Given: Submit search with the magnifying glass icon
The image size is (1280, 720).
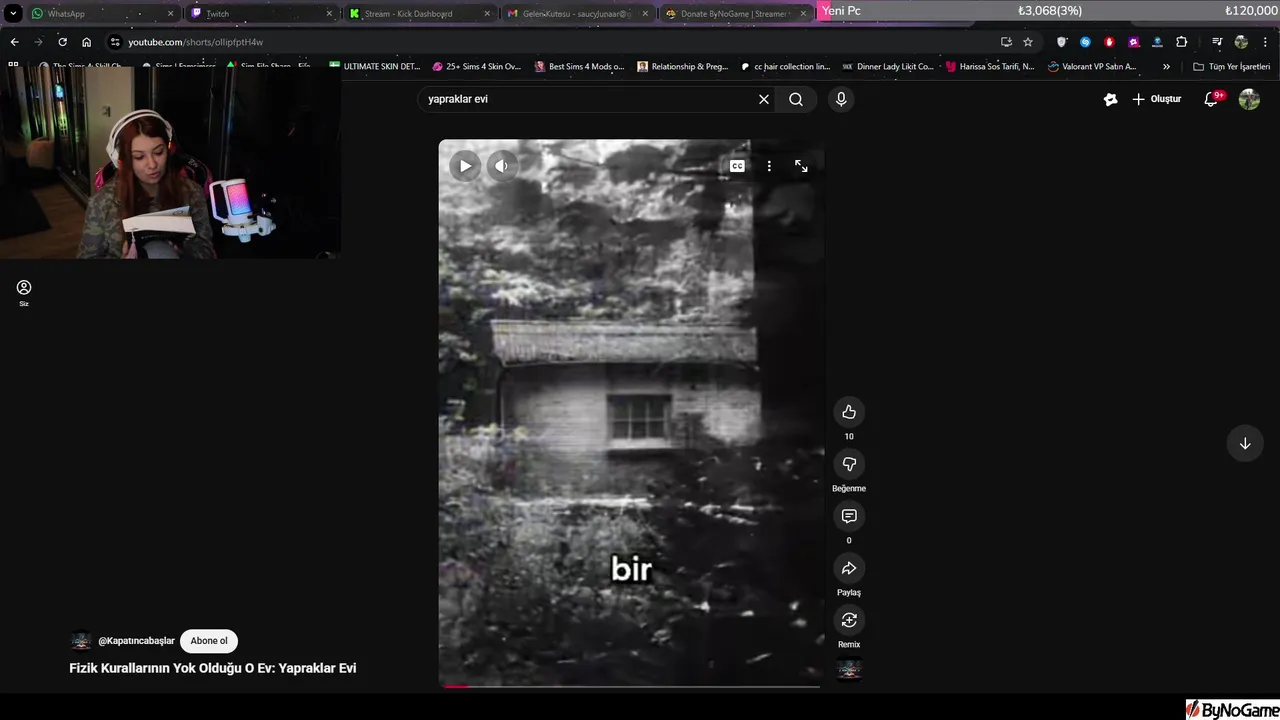Looking at the screenshot, I should 796,99.
